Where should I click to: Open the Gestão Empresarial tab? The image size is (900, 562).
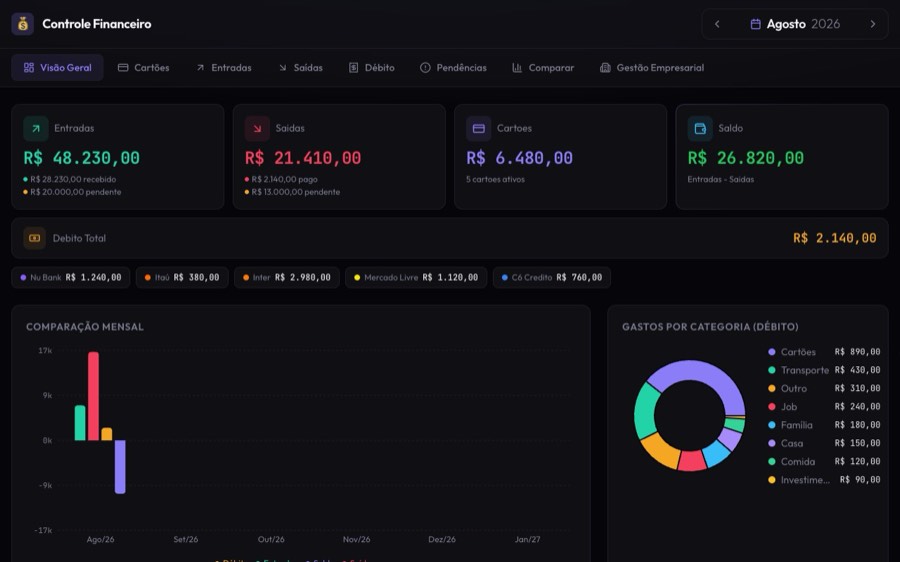[652, 68]
